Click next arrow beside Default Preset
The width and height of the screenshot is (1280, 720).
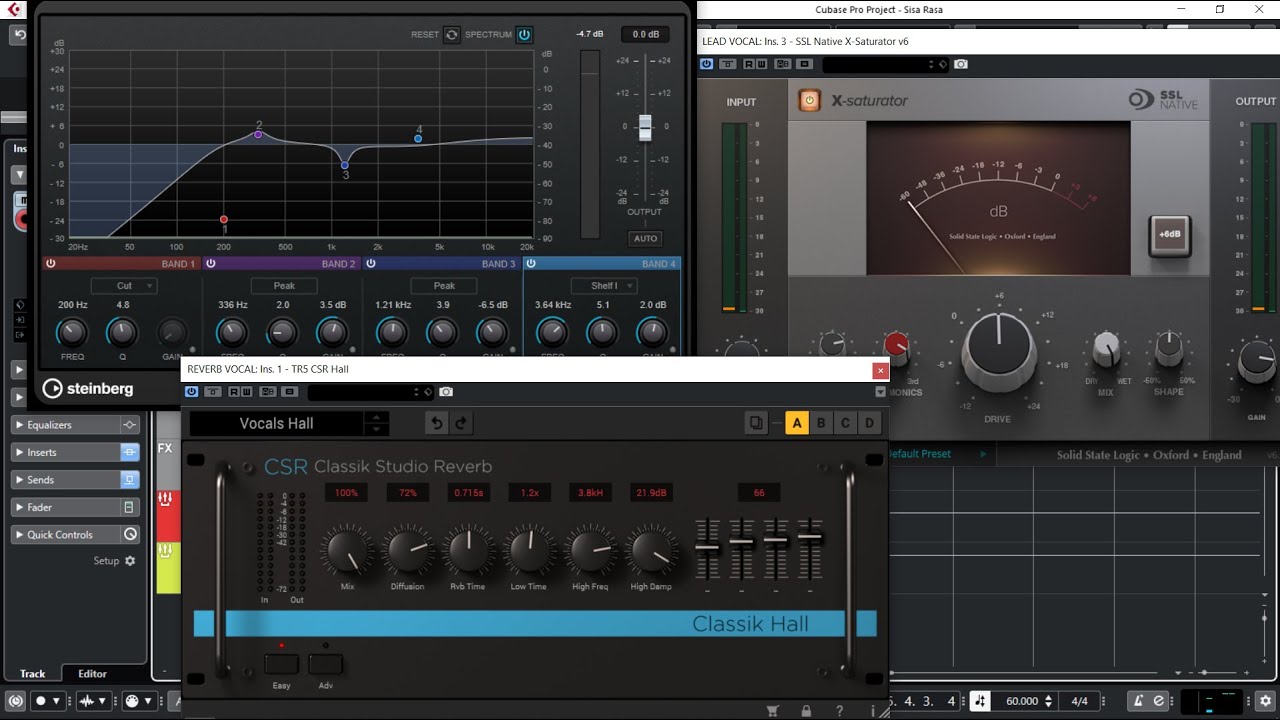983,454
